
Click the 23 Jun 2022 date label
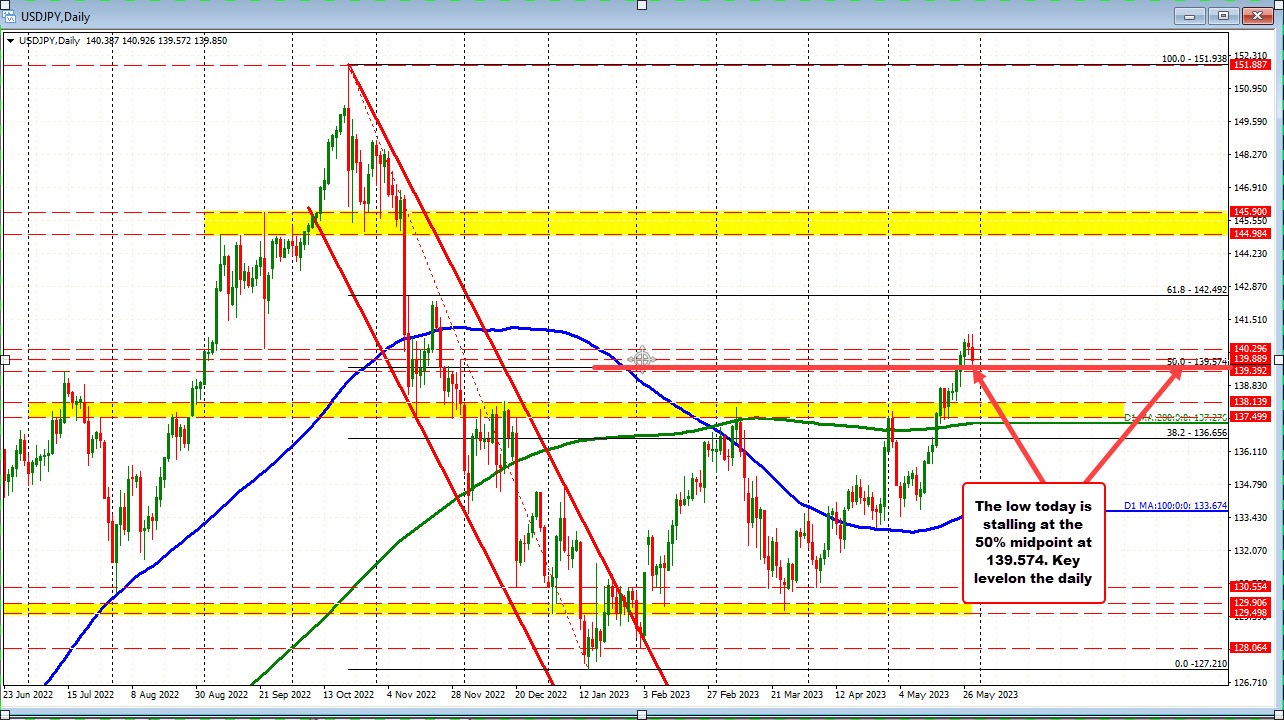click(x=28, y=694)
